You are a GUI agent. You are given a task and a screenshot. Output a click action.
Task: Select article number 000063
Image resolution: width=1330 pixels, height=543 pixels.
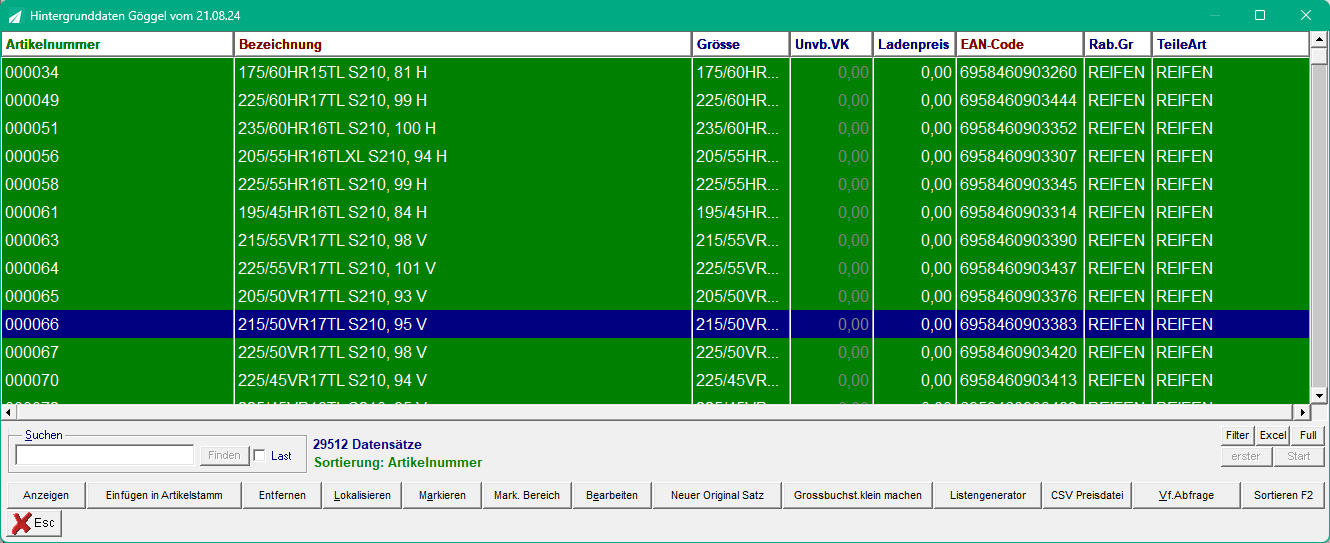click(32, 240)
